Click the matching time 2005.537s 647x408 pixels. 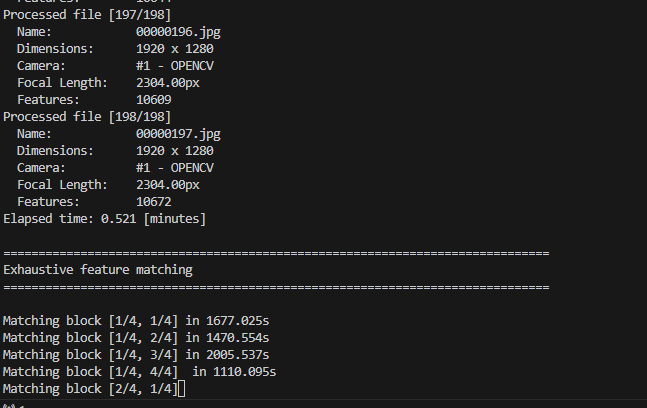click(x=237, y=355)
